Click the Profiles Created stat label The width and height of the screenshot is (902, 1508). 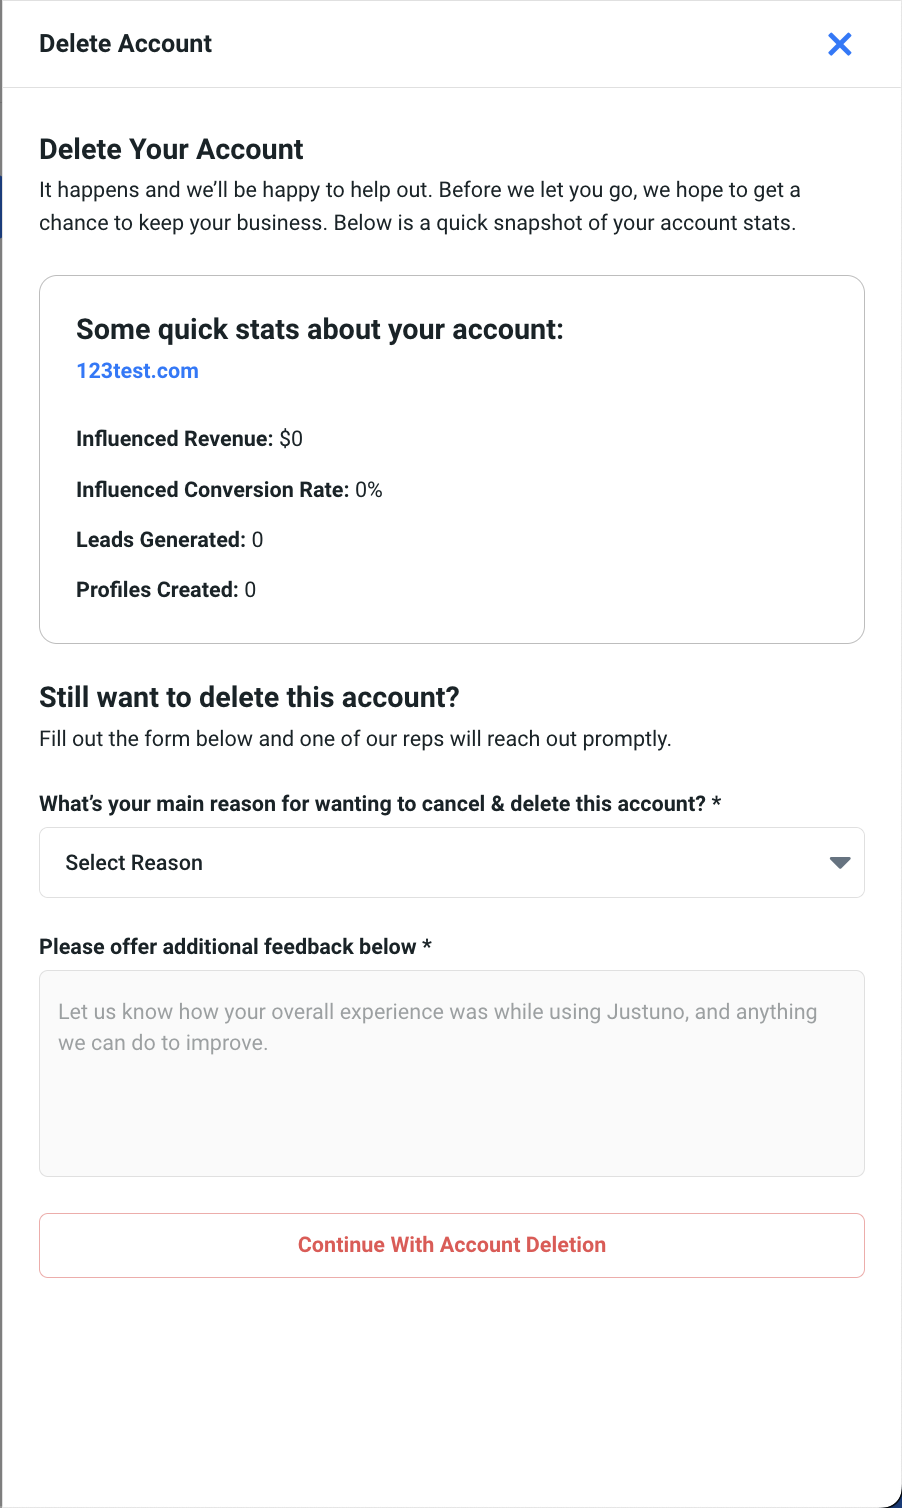pos(157,590)
